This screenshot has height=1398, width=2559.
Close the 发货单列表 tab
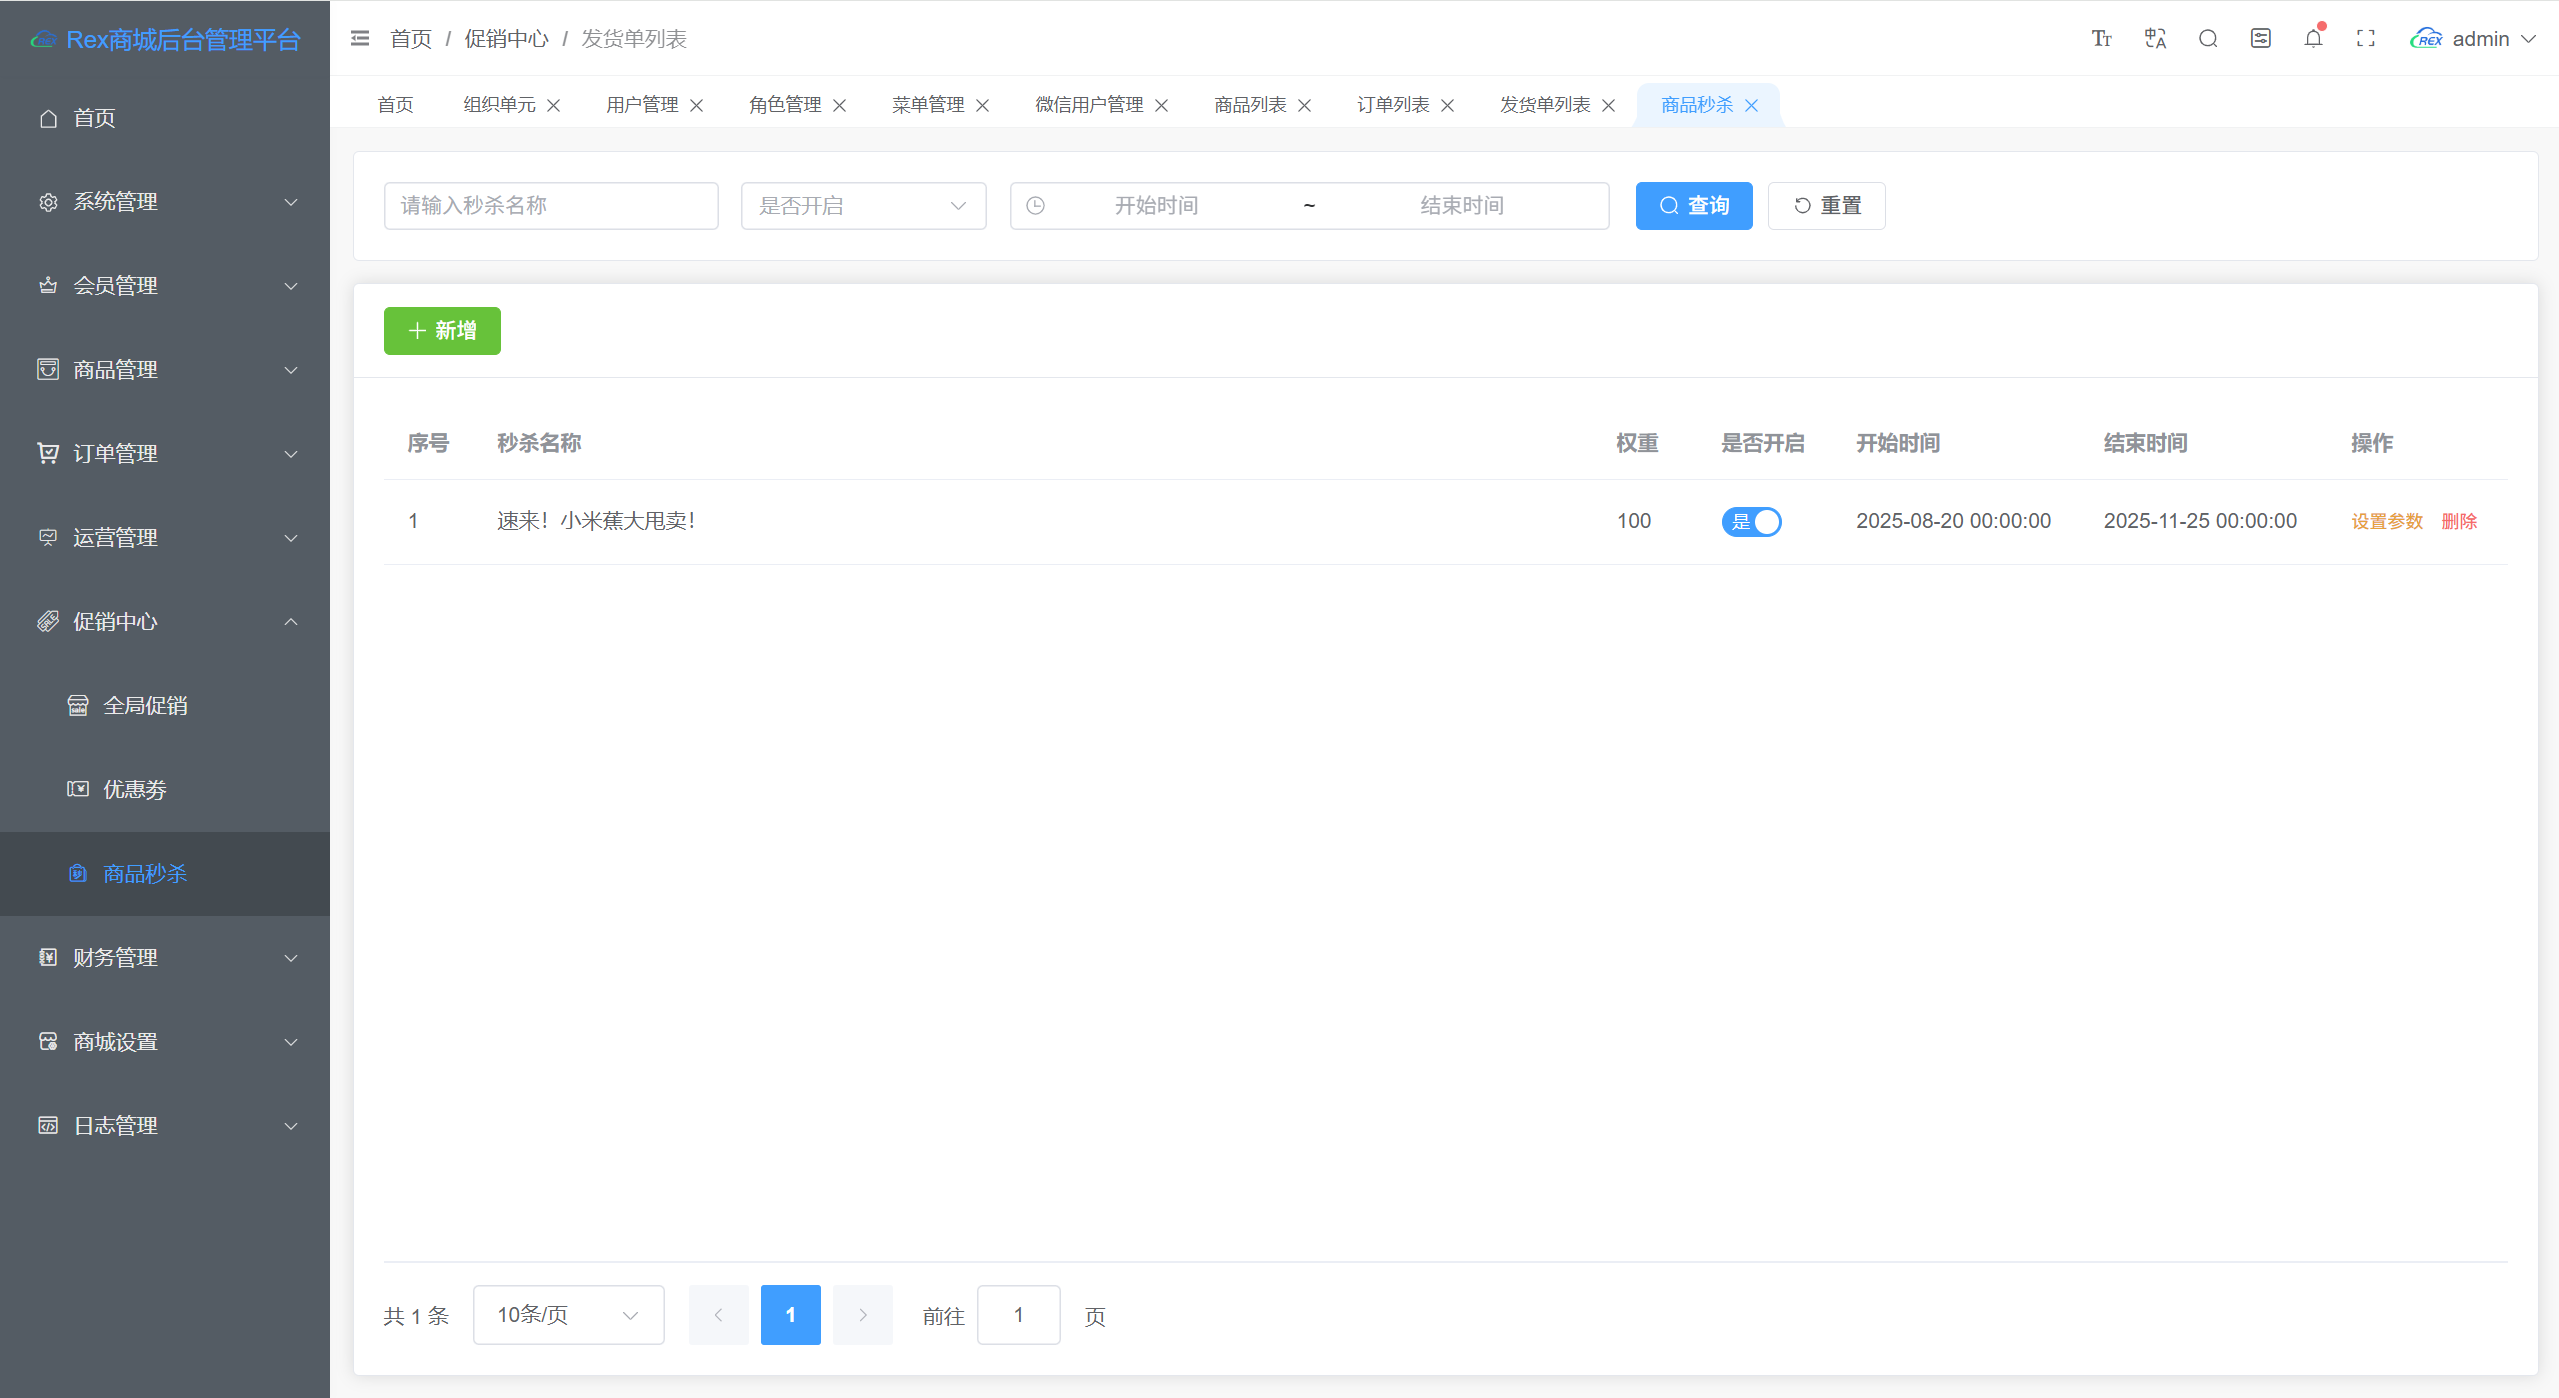tap(1608, 105)
